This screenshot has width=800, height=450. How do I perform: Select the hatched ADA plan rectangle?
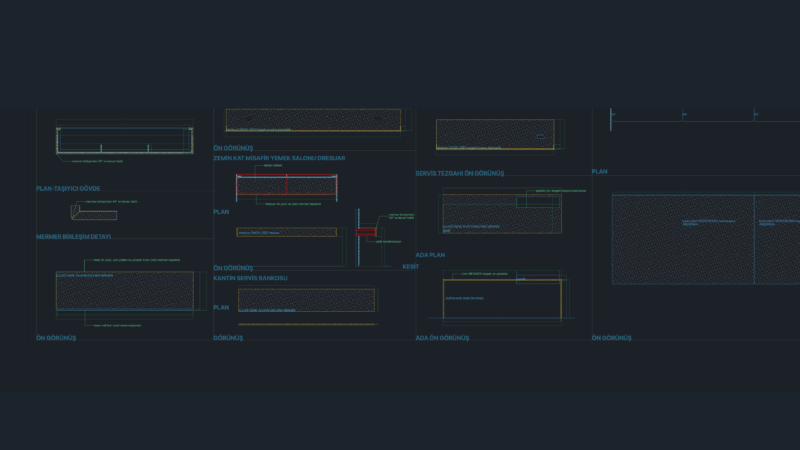pyautogui.click(x=502, y=214)
